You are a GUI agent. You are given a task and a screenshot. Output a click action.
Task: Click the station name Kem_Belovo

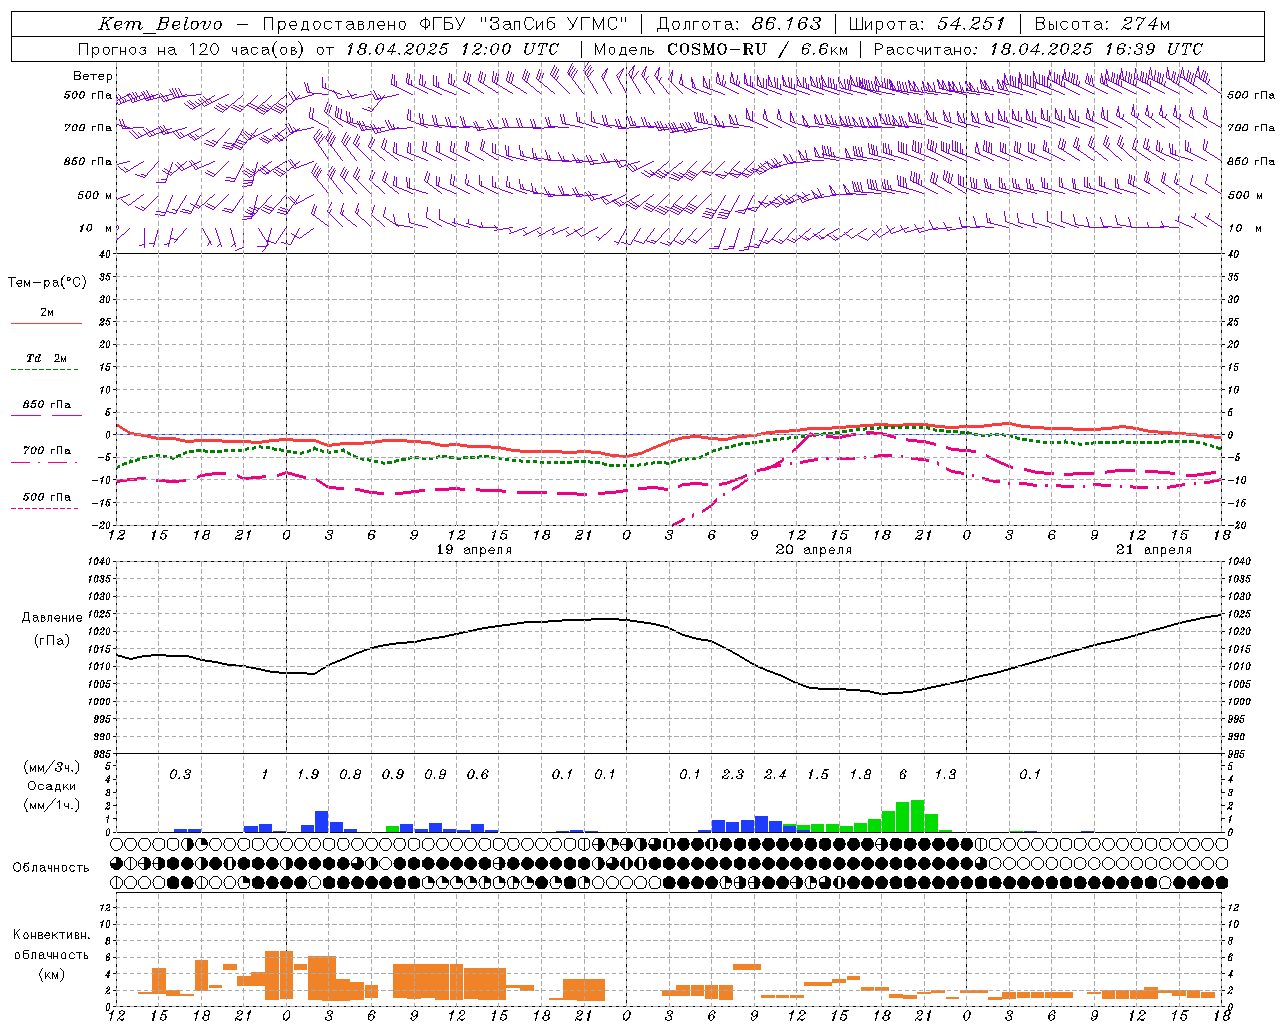[x=160, y=24]
